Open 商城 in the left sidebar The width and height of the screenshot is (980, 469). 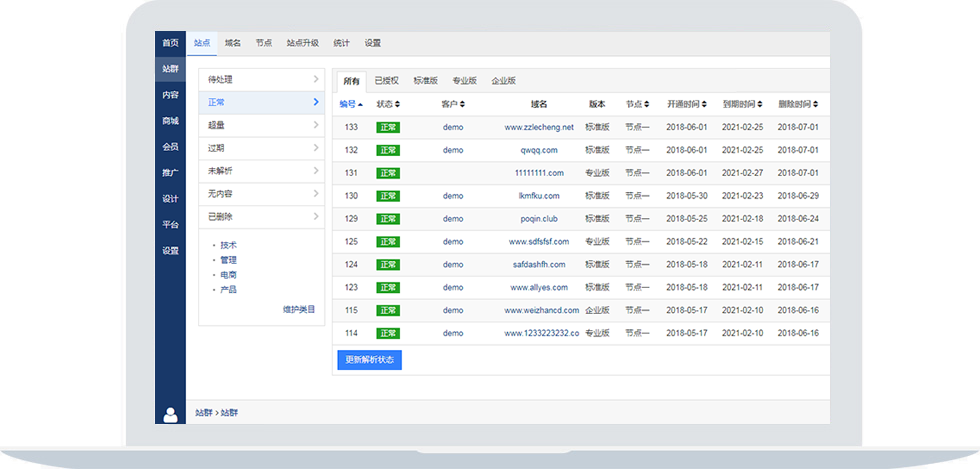click(170, 121)
